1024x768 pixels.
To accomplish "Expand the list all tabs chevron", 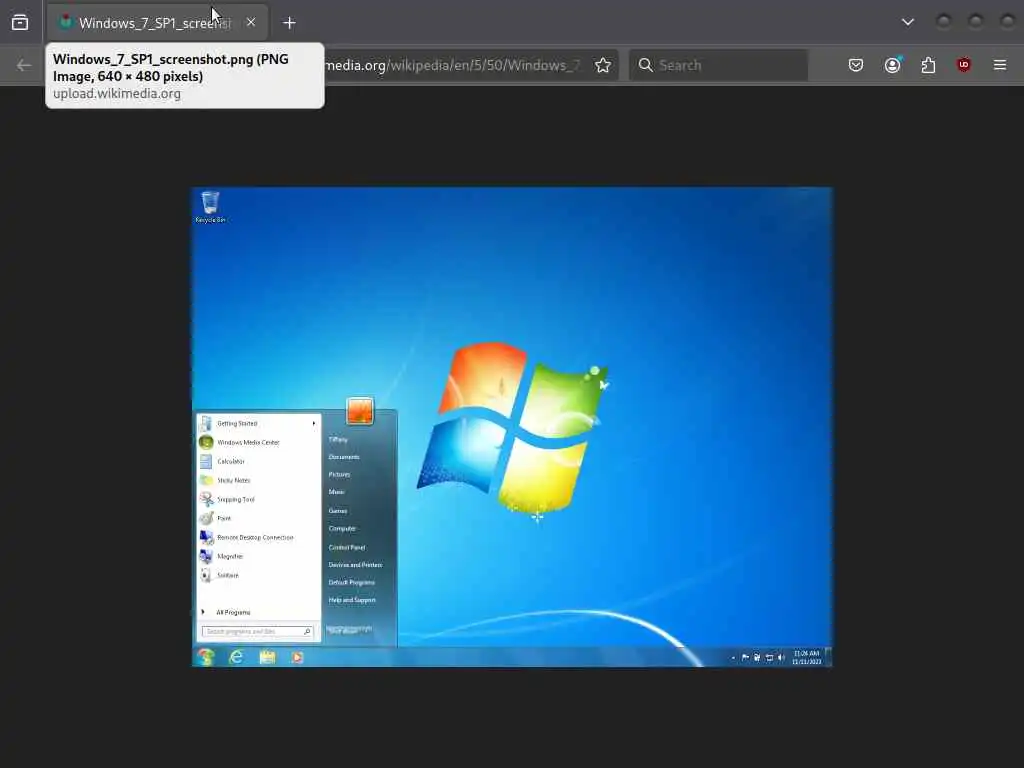I will 908,22.
